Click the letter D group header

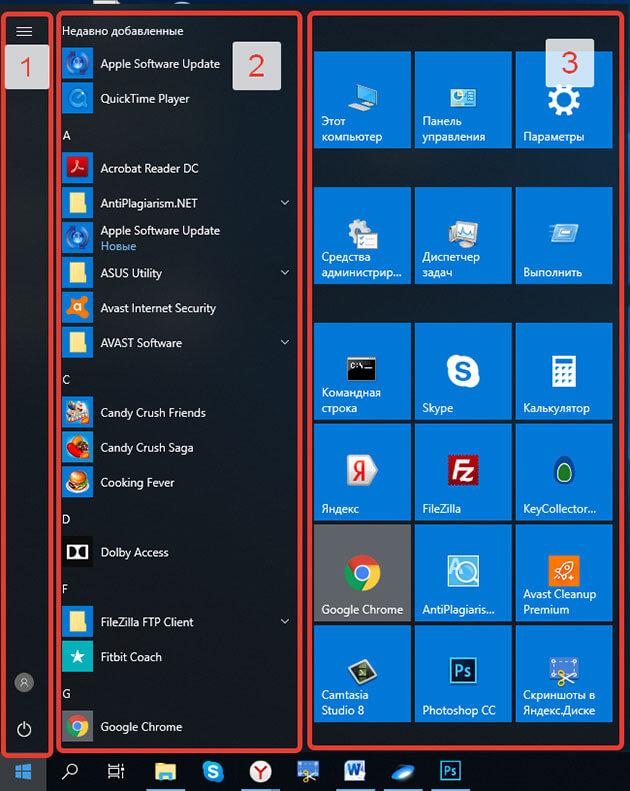click(67, 519)
